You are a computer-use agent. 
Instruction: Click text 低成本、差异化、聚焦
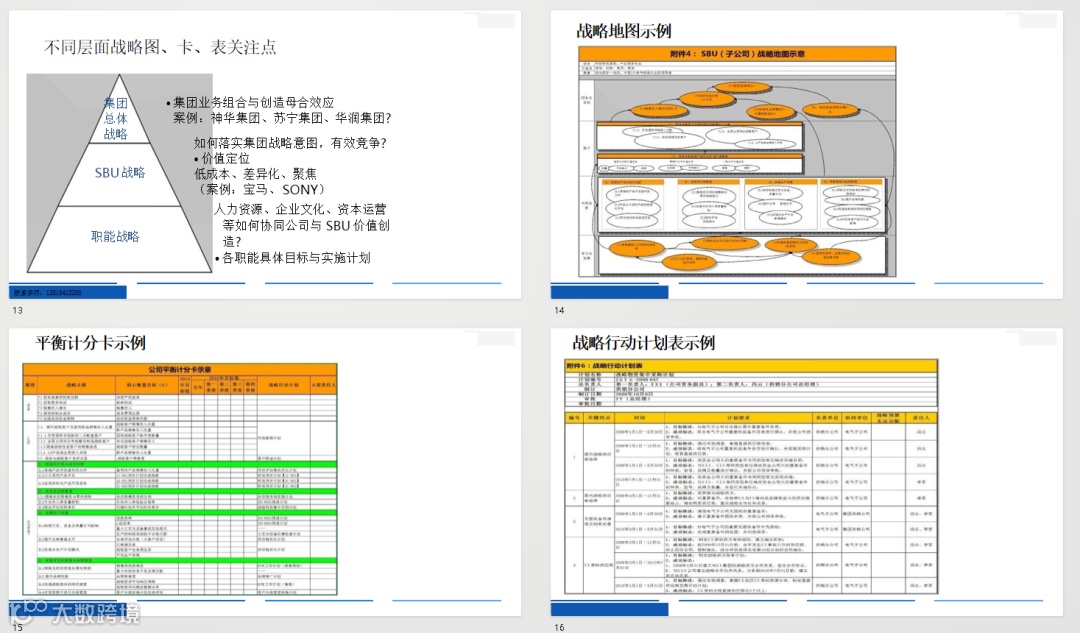[x=256, y=174]
